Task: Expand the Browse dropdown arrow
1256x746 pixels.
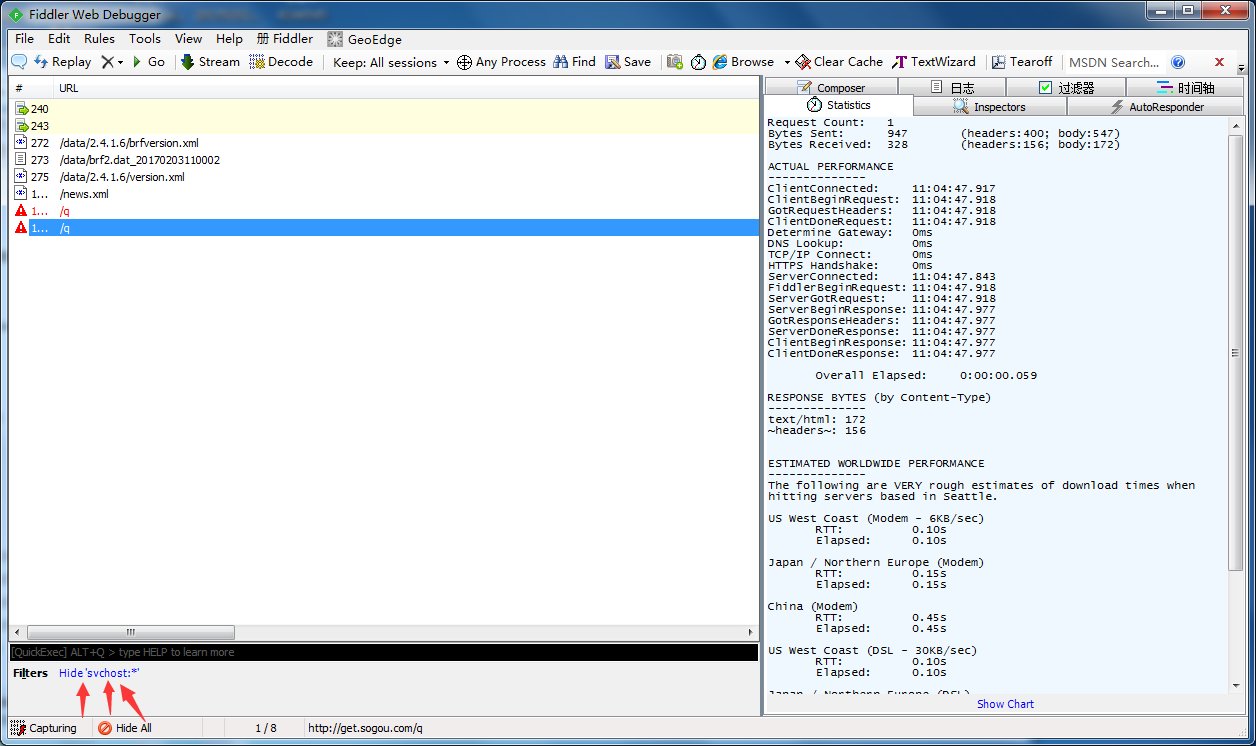Action: click(787, 62)
